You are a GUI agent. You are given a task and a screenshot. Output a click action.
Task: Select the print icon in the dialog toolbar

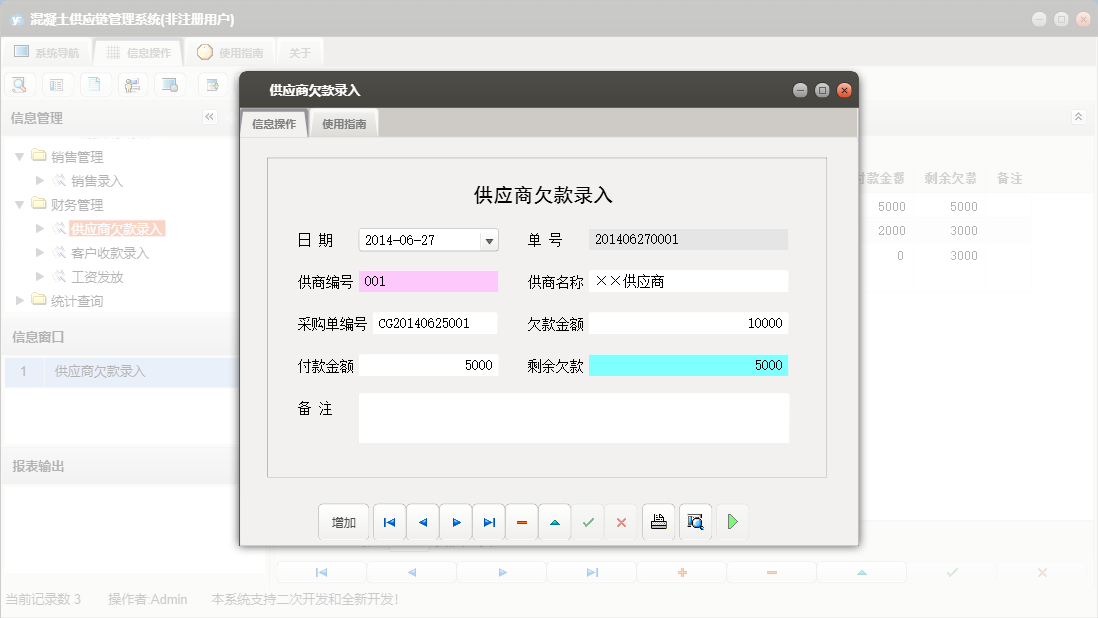pyautogui.click(x=658, y=521)
